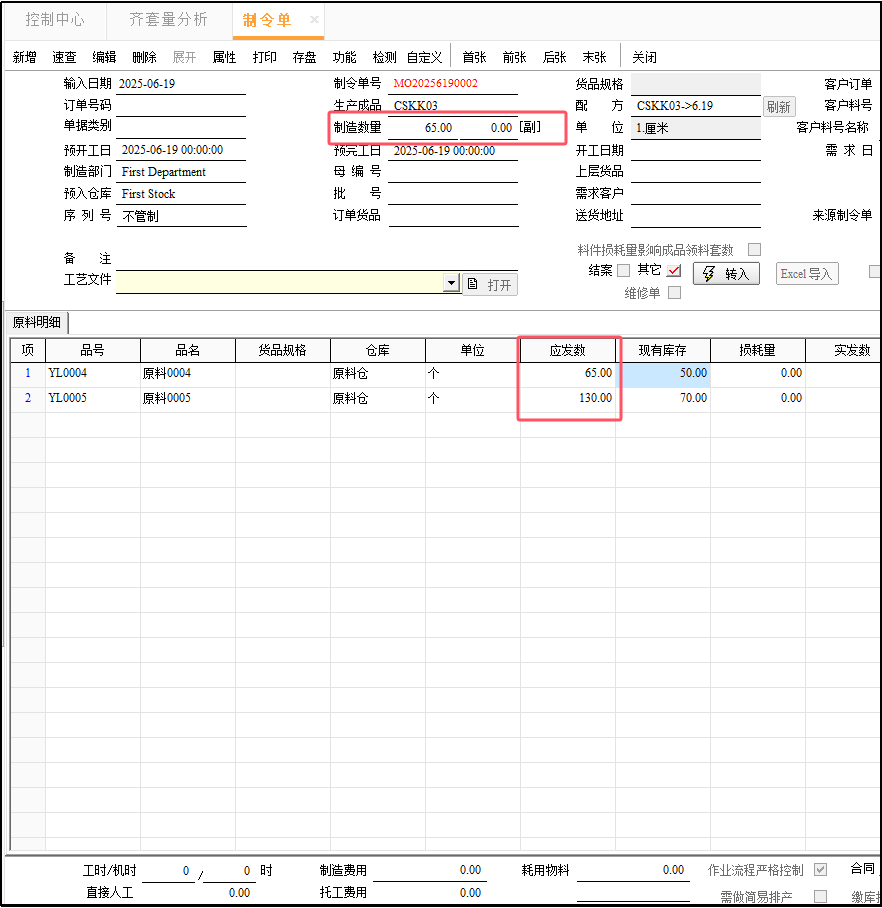Click 存盘 to save the order
This screenshot has height=908, width=882.
(x=305, y=57)
